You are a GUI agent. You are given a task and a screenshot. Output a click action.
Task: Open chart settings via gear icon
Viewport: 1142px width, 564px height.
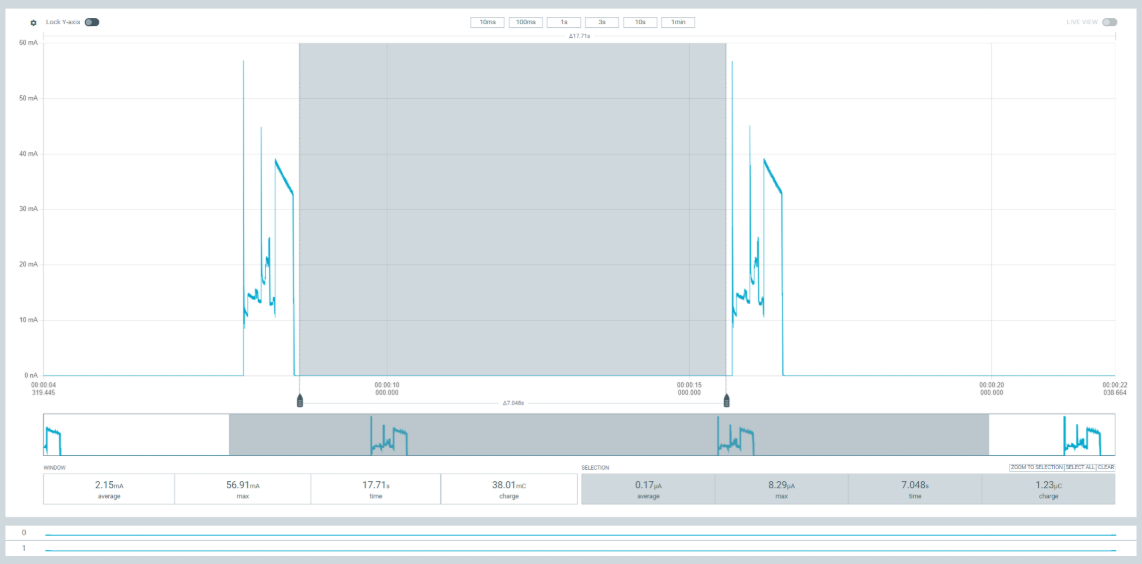point(33,22)
